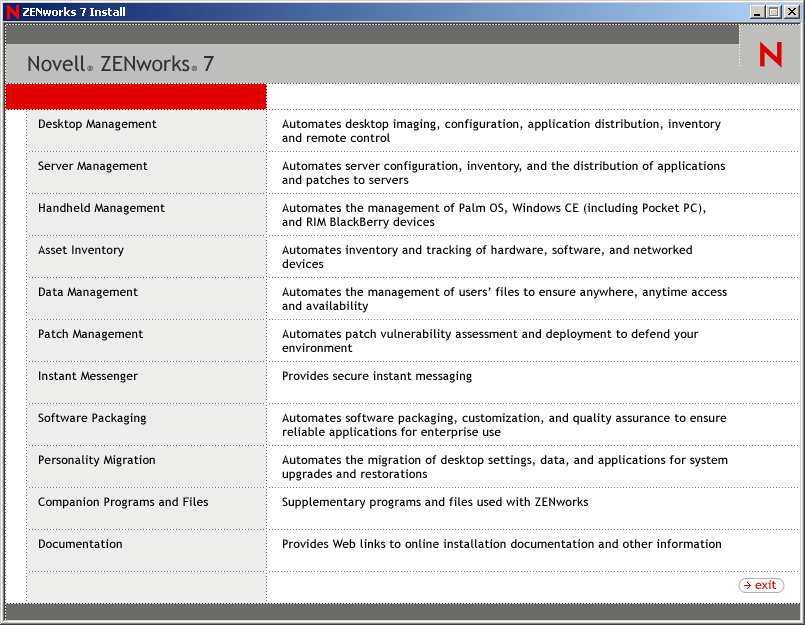Select Server Management from the install list

93,166
